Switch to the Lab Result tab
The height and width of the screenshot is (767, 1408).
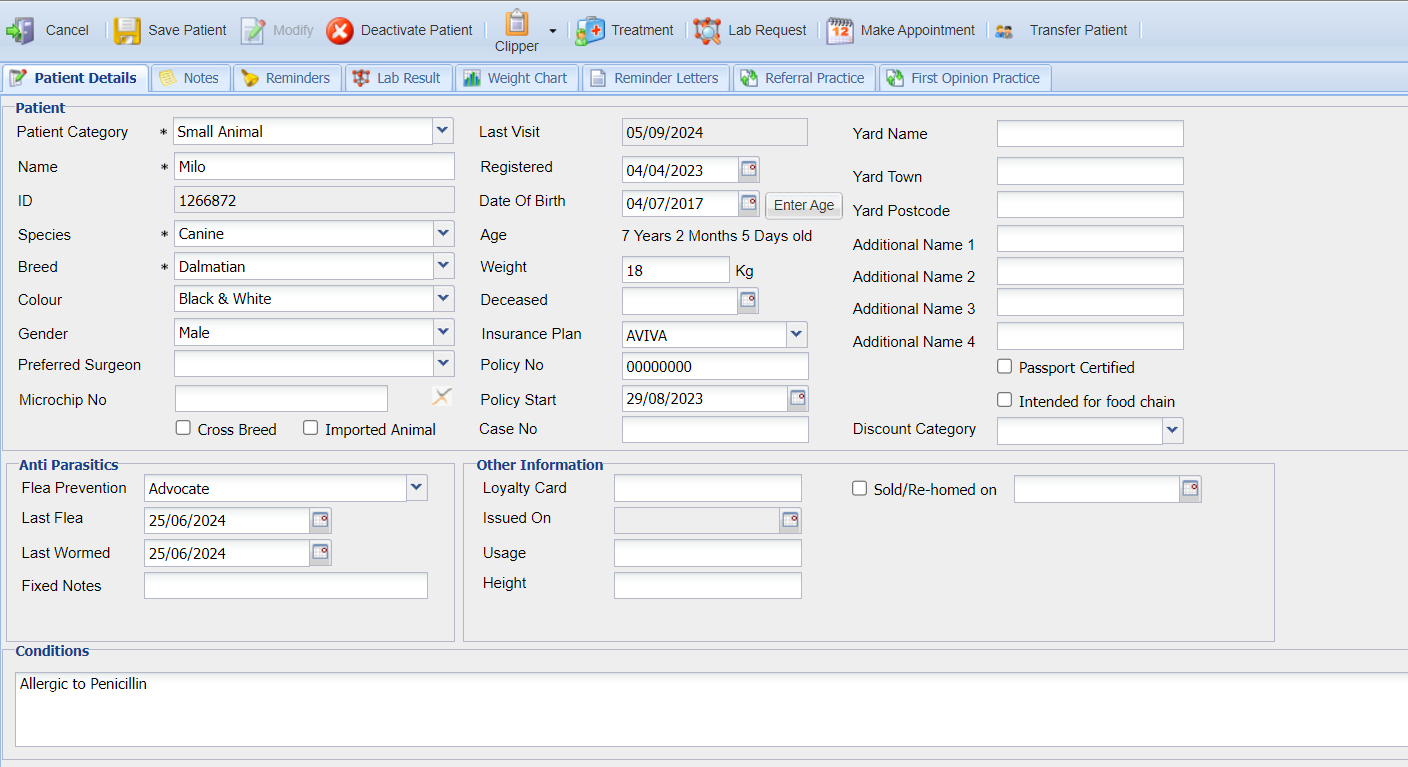click(x=398, y=78)
